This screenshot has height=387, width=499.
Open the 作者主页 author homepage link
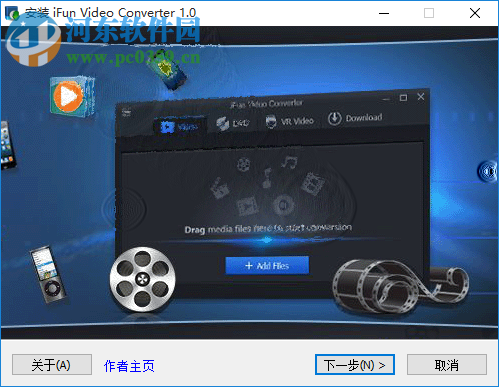[129, 366]
